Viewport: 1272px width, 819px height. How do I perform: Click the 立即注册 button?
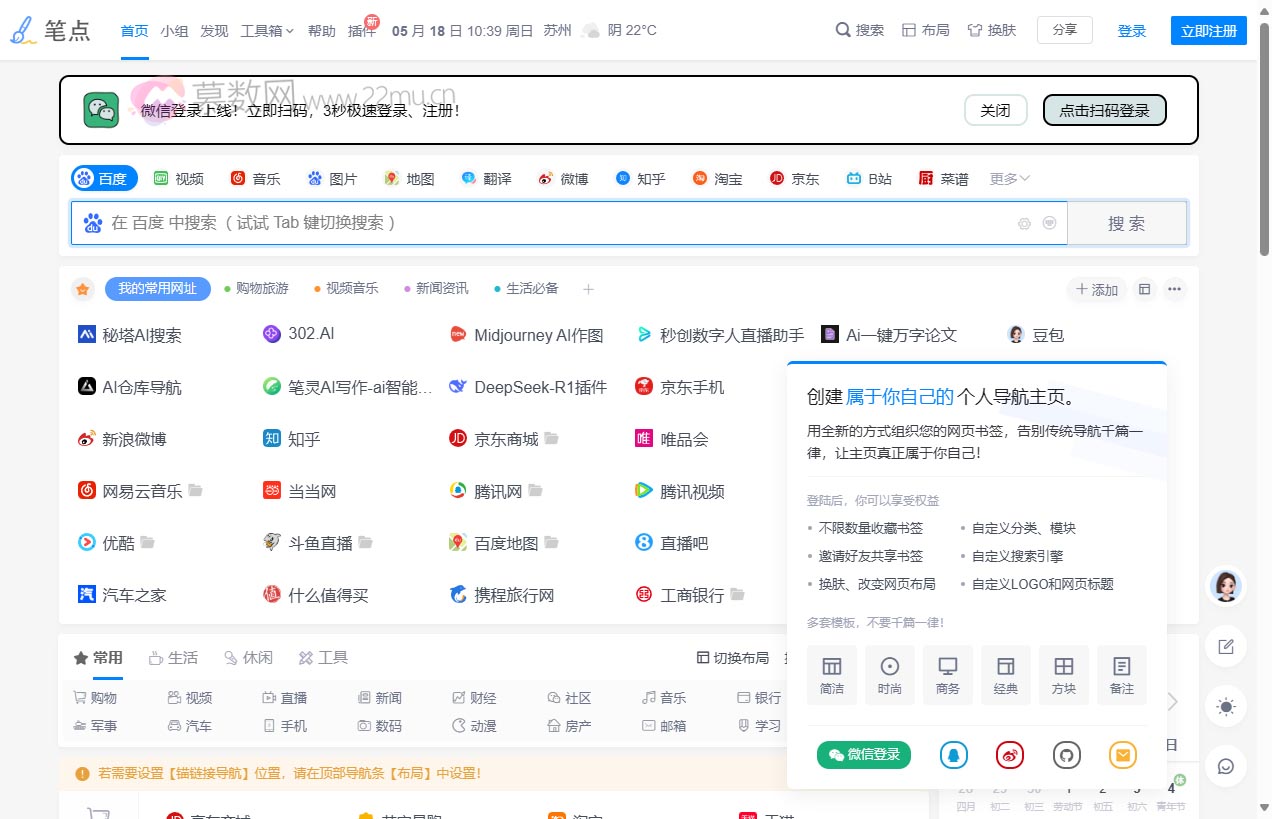point(1208,30)
